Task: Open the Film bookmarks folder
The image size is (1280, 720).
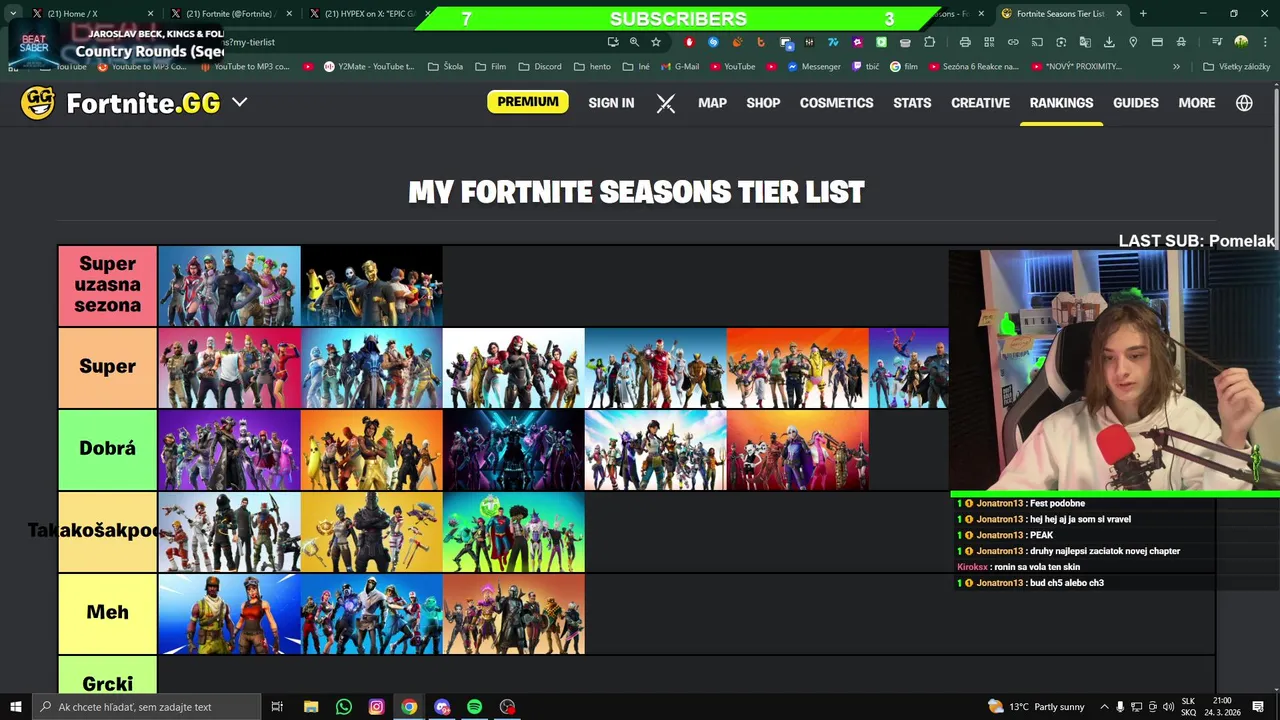Action: coord(490,67)
